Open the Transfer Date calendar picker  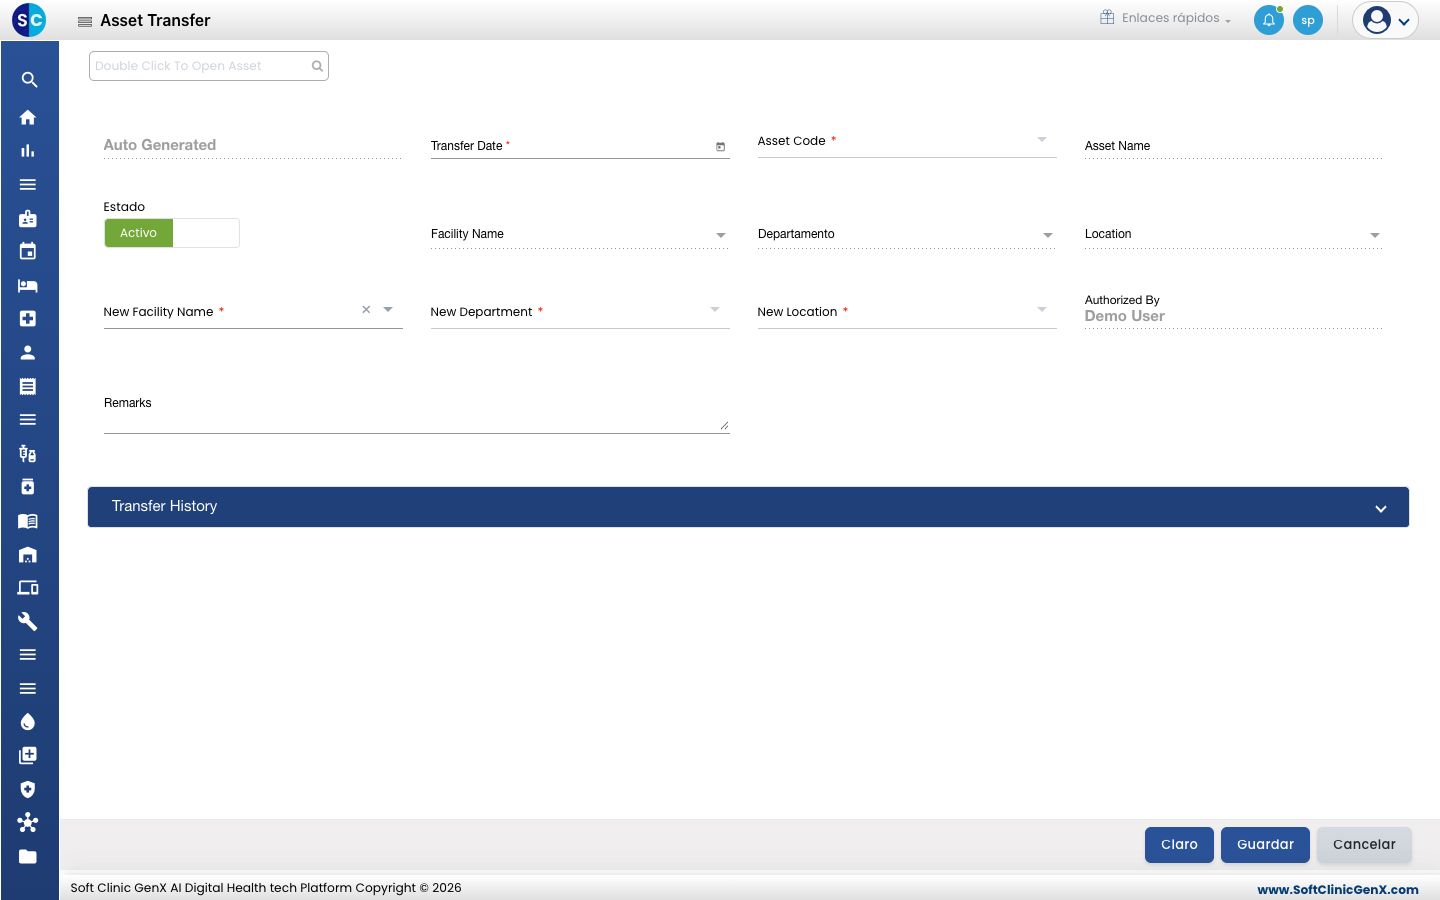coord(720,147)
